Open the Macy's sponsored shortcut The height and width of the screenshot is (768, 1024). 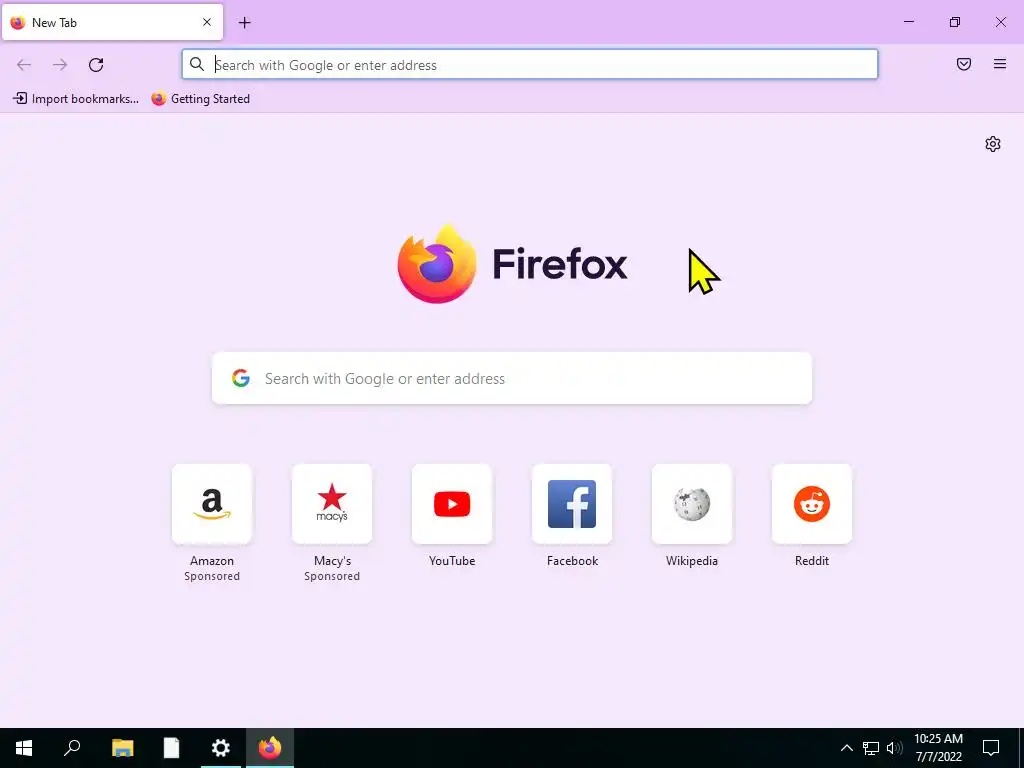(332, 504)
